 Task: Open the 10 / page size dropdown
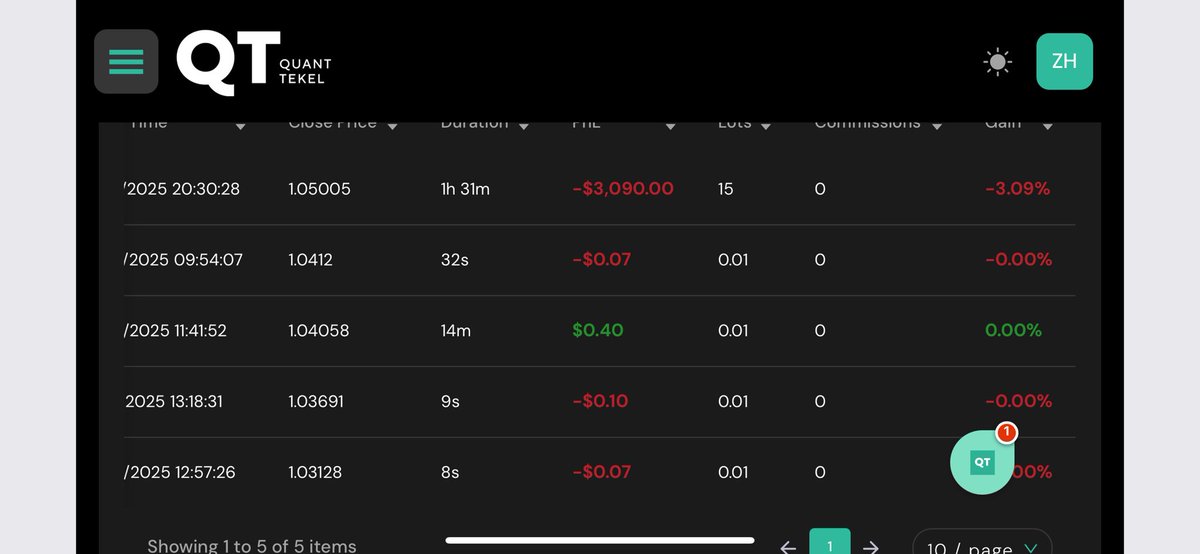(x=982, y=542)
